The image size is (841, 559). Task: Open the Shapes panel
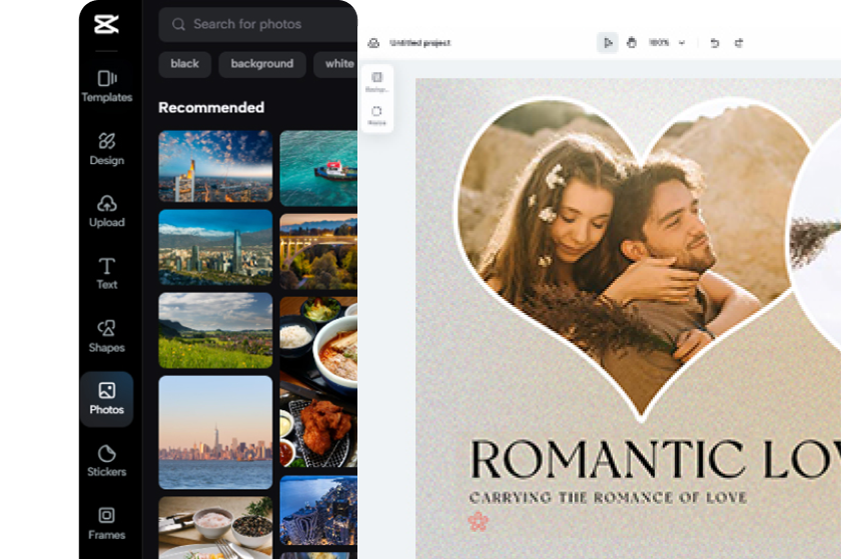point(107,336)
